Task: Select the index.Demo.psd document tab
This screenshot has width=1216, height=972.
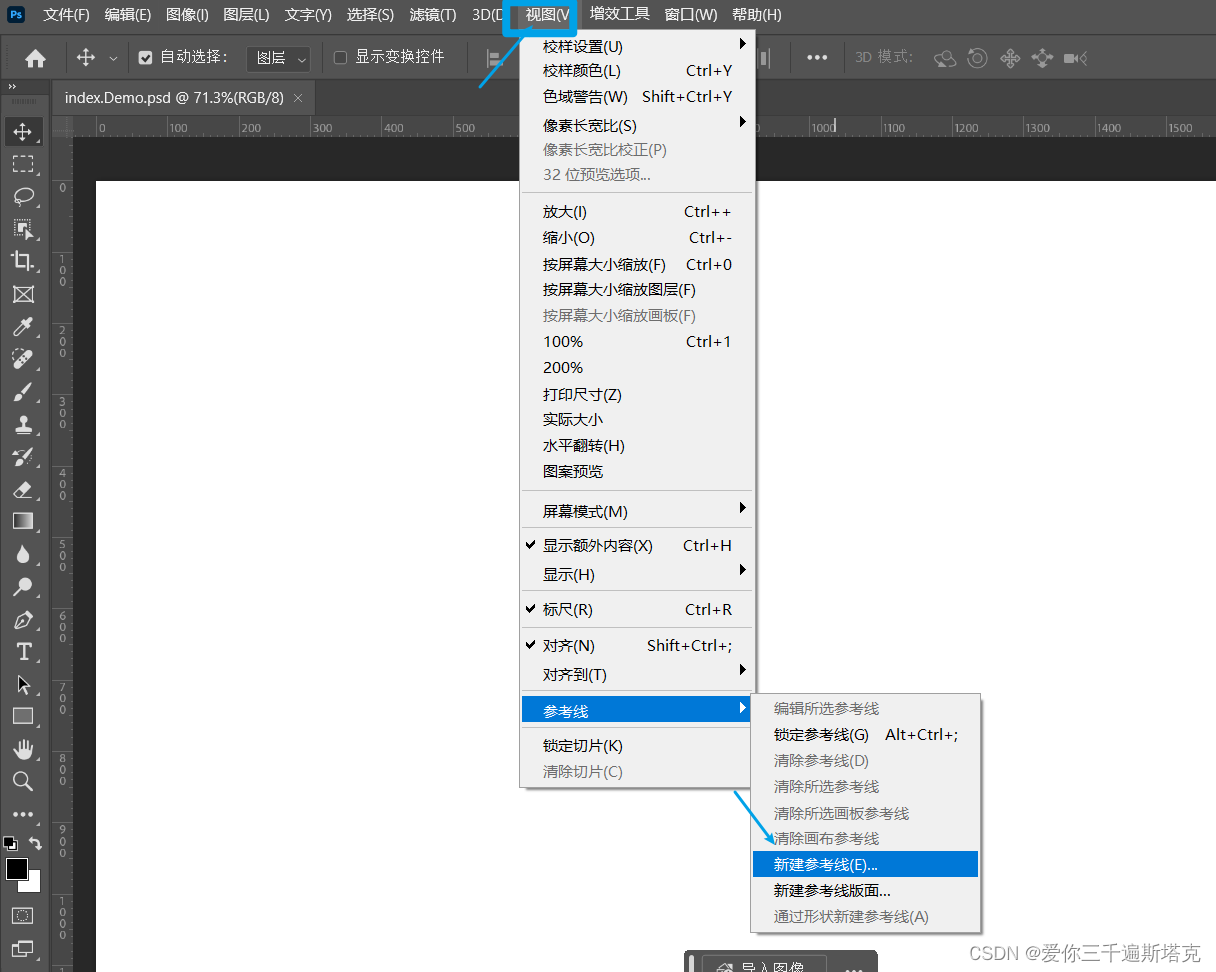Action: 183,98
